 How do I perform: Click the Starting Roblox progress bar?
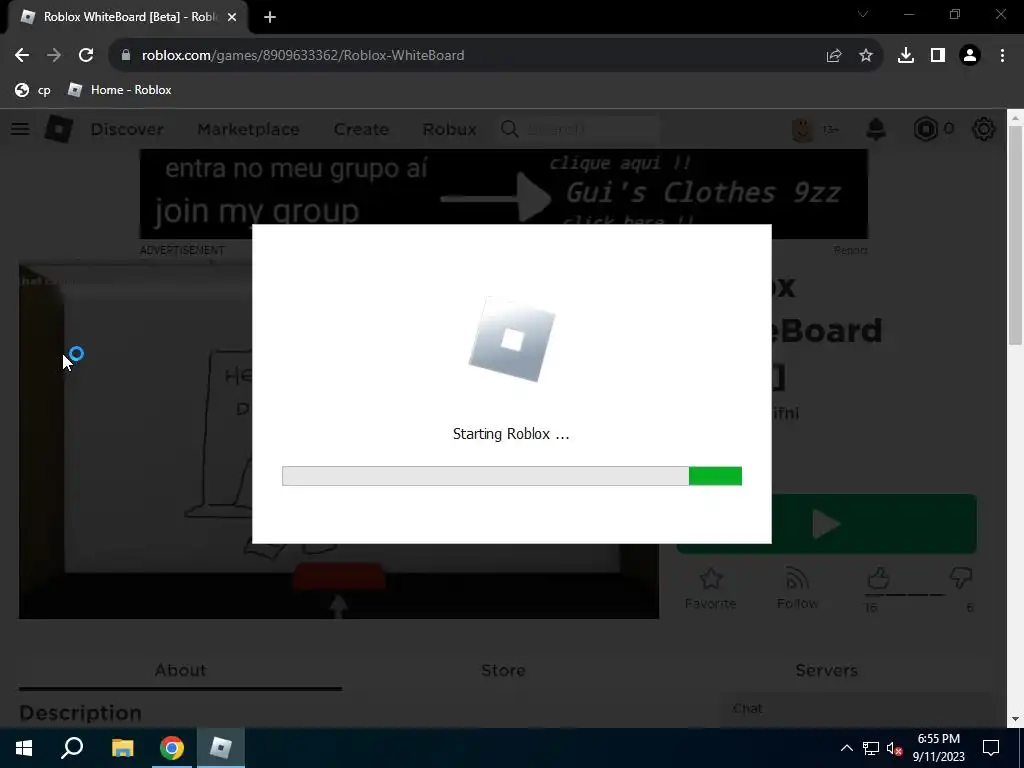pos(512,476)
